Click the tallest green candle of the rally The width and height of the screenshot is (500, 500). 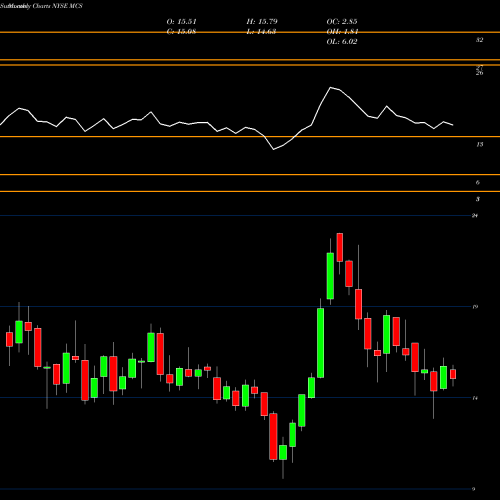click(x=320, y=343)
